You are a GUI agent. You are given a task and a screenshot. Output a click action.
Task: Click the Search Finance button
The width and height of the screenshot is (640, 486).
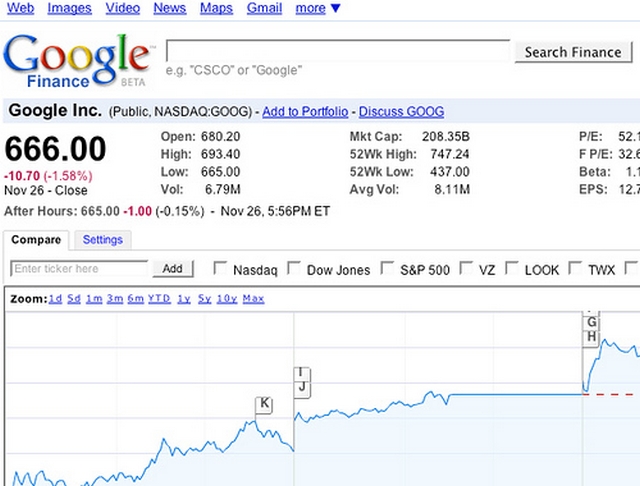[573, 52]
